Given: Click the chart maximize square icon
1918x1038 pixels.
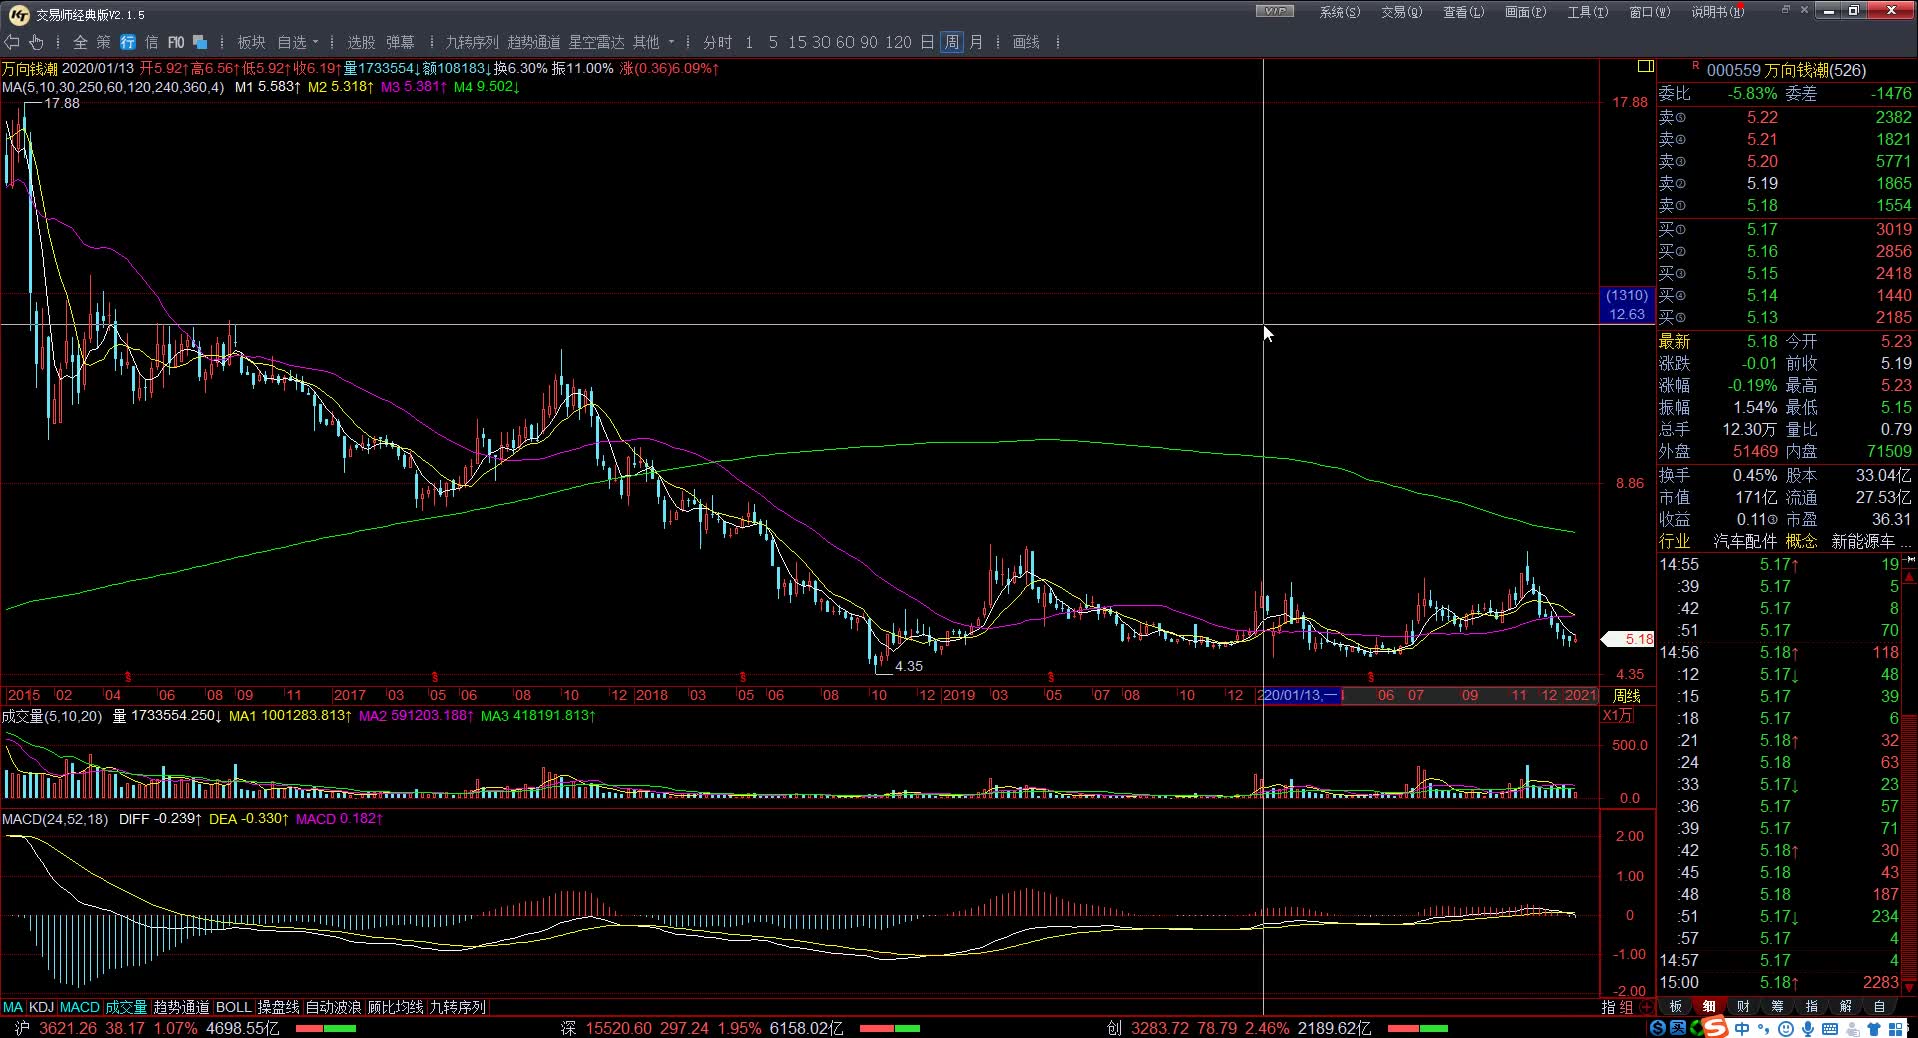Looking at the screenshot, I should tap(1645, 67).
